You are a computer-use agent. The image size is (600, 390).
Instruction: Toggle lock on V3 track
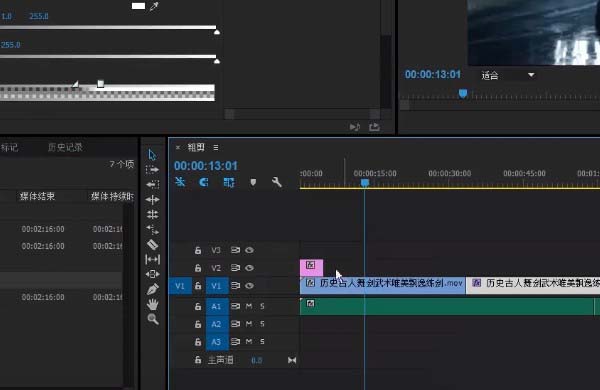[x=198, y=250]
